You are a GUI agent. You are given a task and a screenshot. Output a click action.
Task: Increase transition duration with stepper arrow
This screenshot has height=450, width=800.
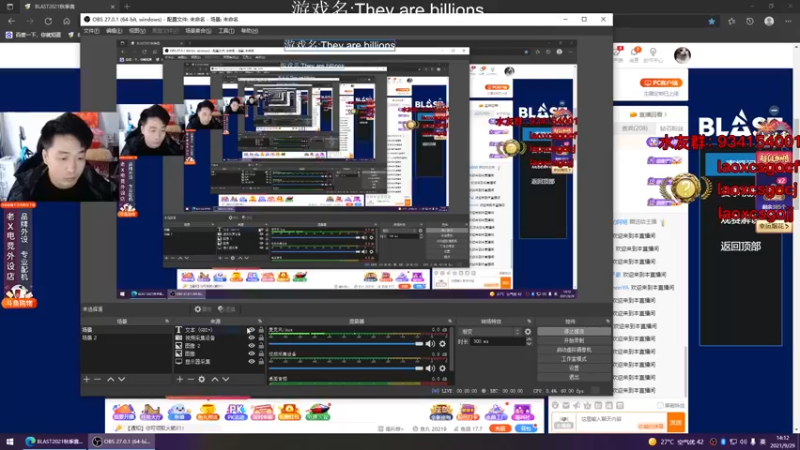(529, 339)
